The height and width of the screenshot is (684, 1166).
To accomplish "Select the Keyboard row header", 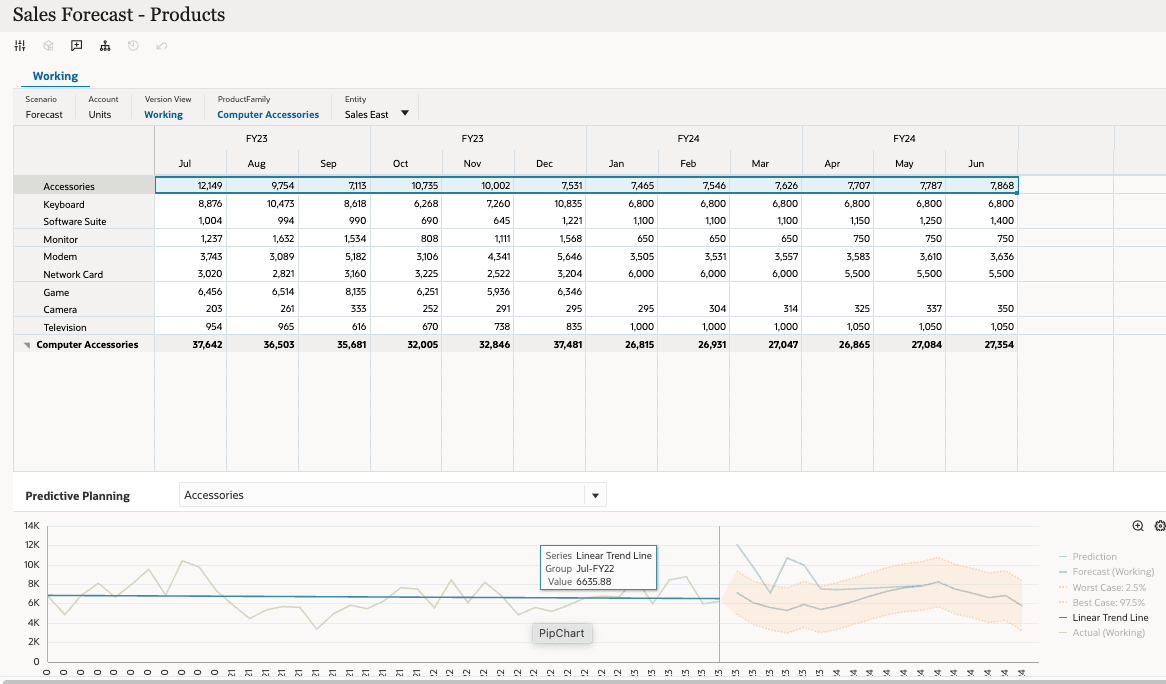I will click(x=64, y=204).
